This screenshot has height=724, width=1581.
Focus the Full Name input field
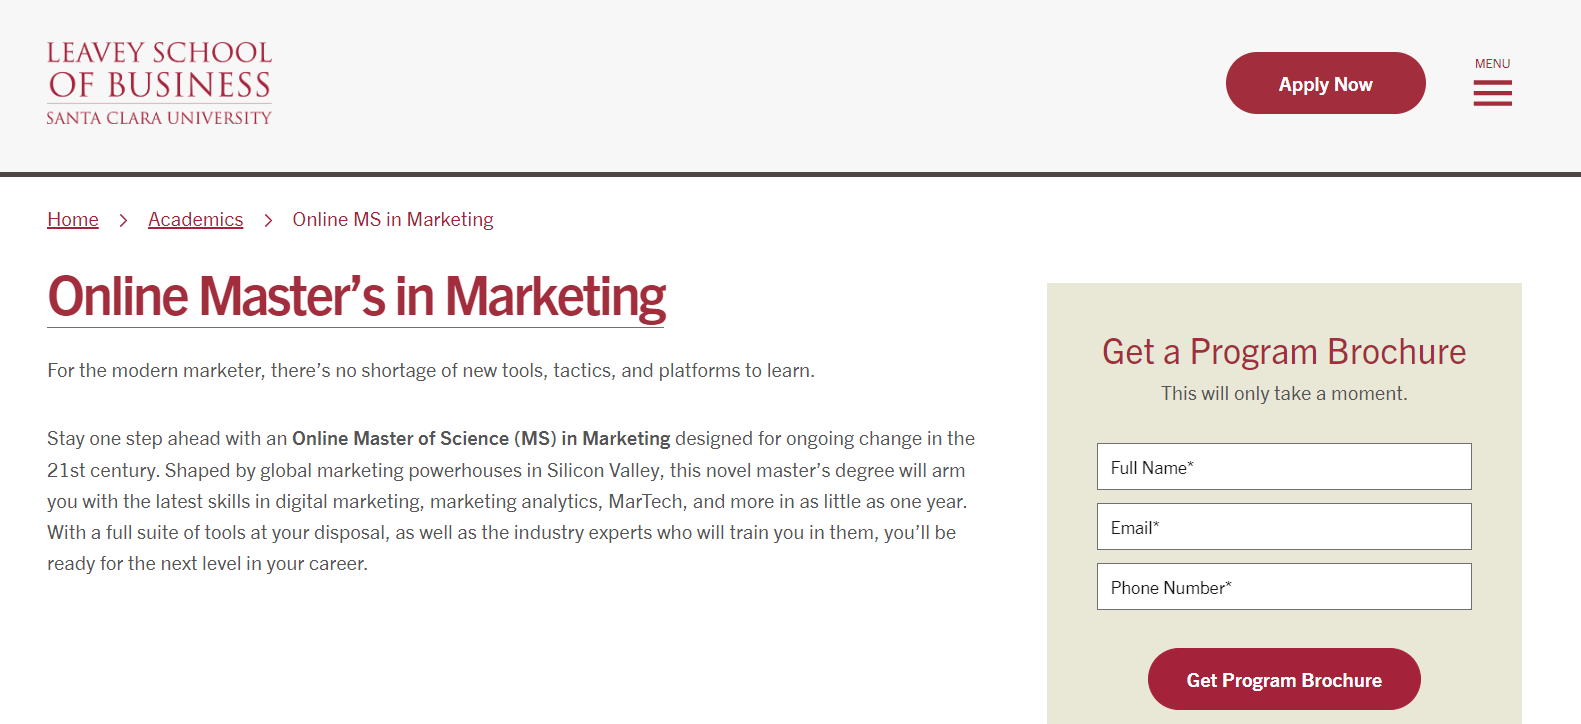(x=1284, y=466)
